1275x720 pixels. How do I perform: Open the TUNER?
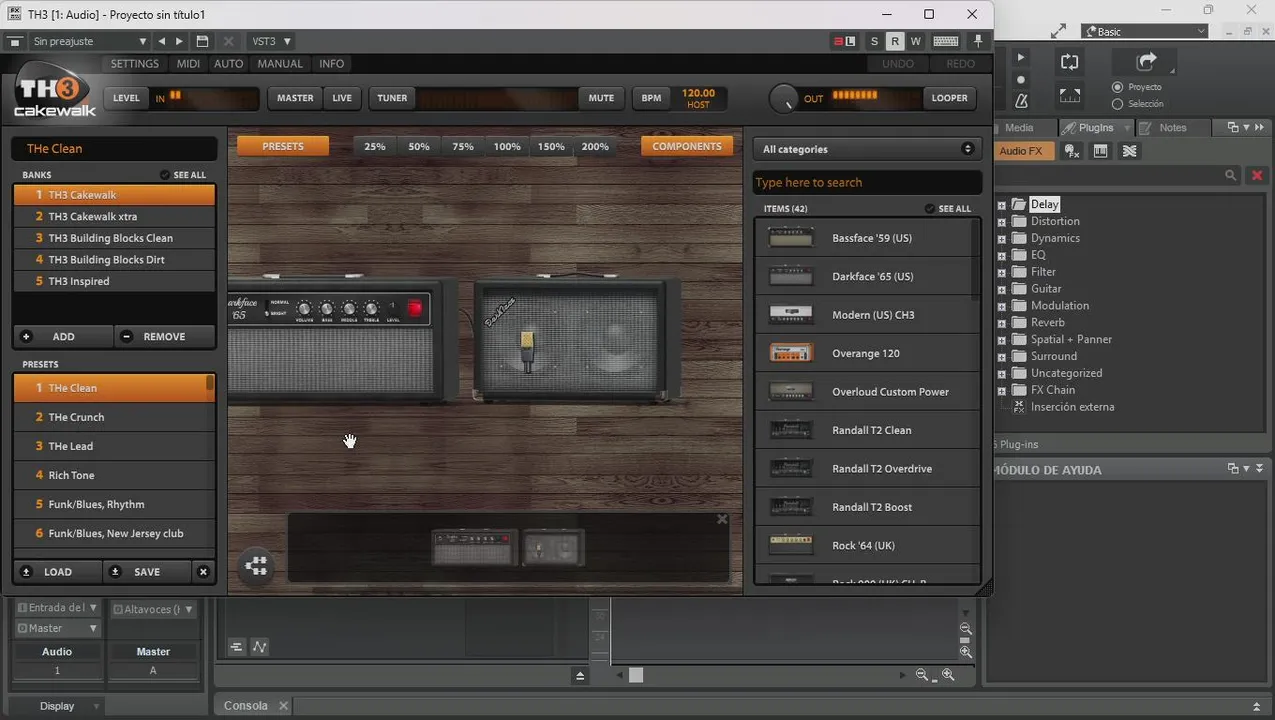(392, 98)
